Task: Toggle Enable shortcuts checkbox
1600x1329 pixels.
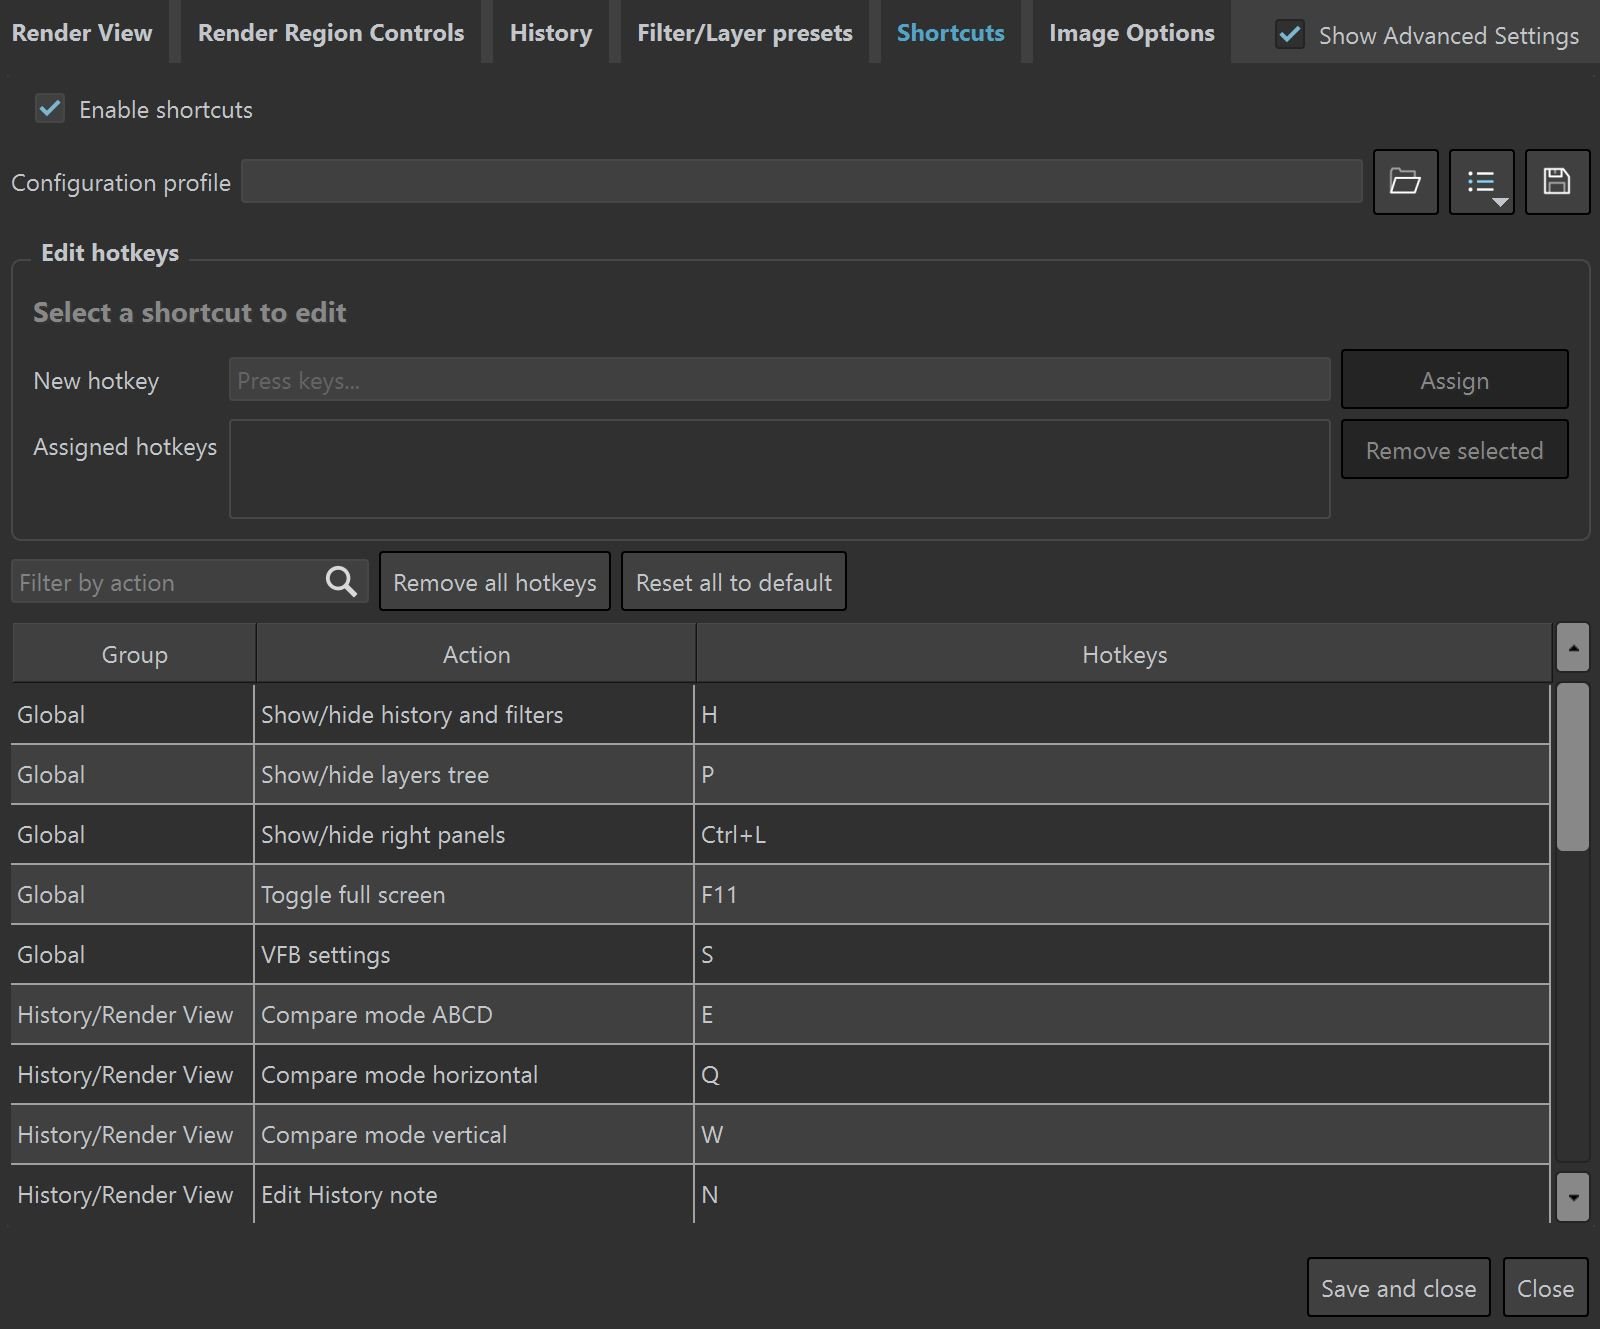Action: coord(50,108)
